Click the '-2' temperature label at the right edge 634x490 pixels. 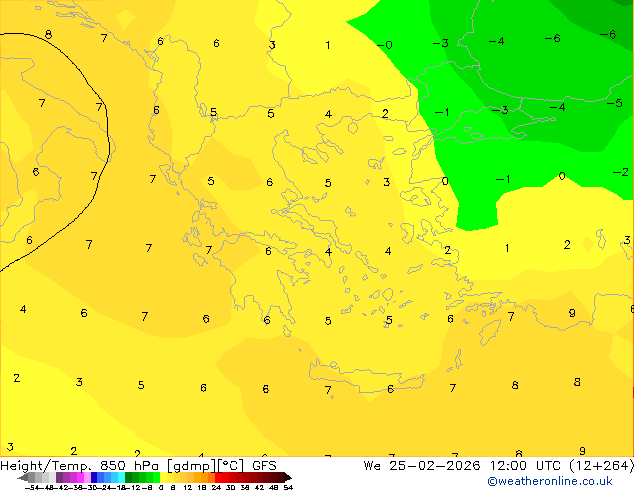pos(621,172)
